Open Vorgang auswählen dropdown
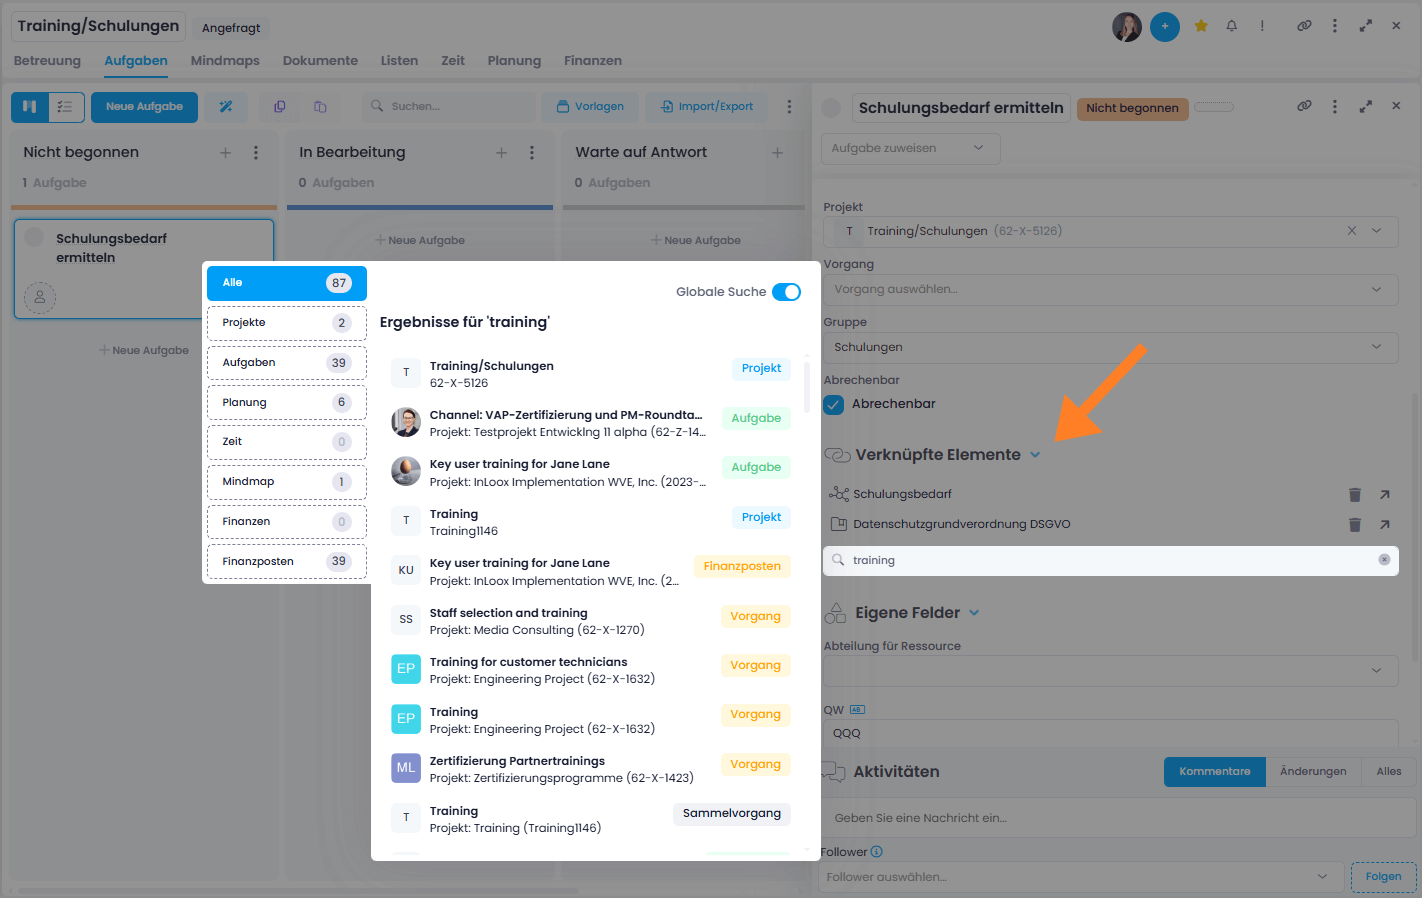This screenshot has width=1422, height=898. coord(1110,289)
